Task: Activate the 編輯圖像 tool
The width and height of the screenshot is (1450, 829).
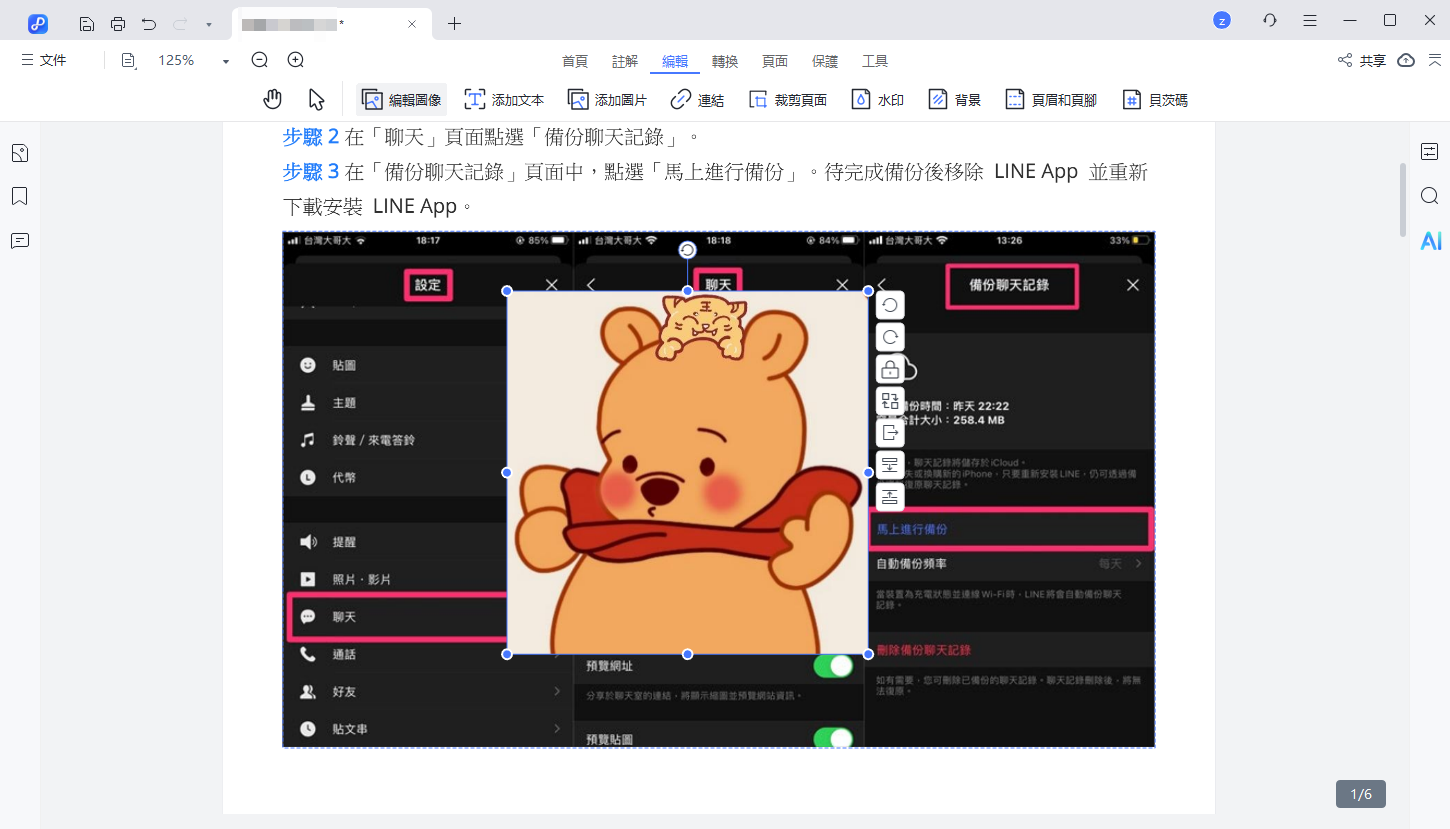Action: point(401,100)
